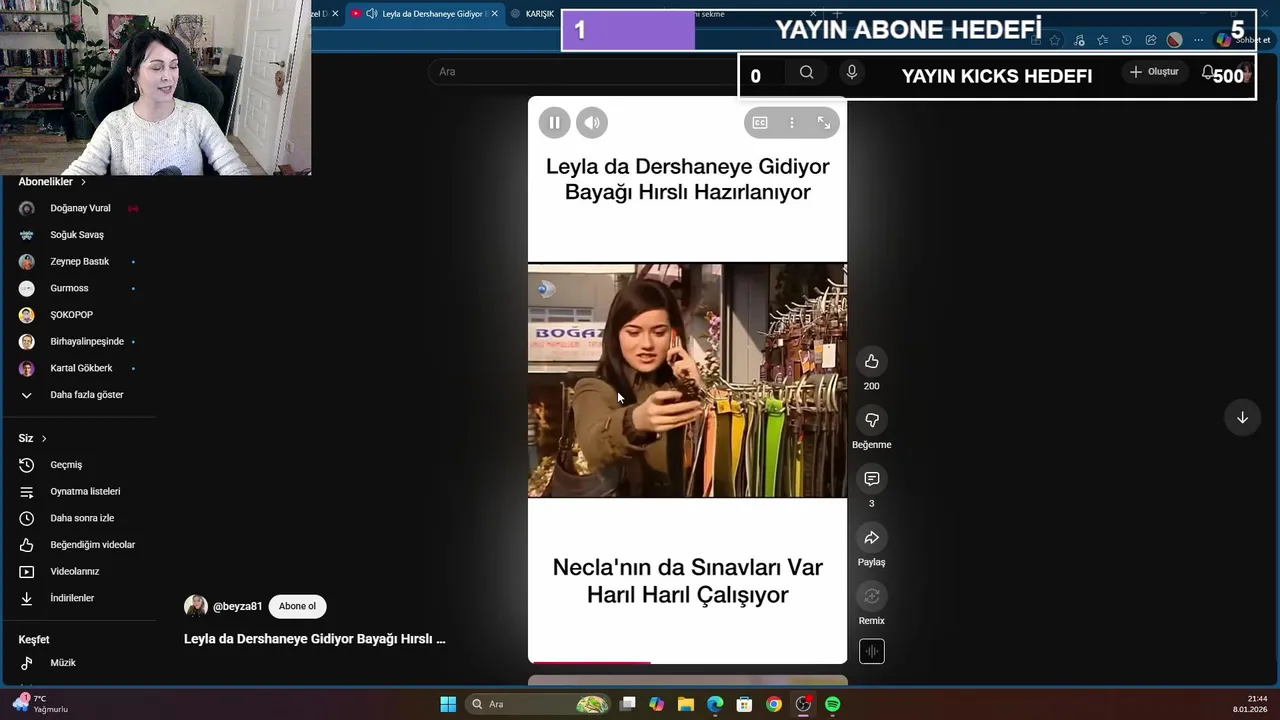1280x720 pixels.
Task: Open Microsoft Store from the taskbar
Action: [x=745, y=704]
